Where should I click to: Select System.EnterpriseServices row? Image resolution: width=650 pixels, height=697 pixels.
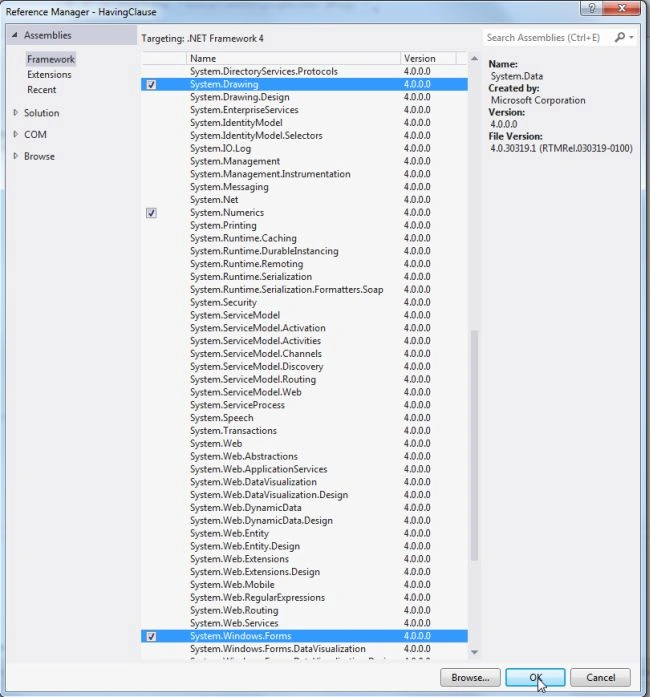(305, 110)
